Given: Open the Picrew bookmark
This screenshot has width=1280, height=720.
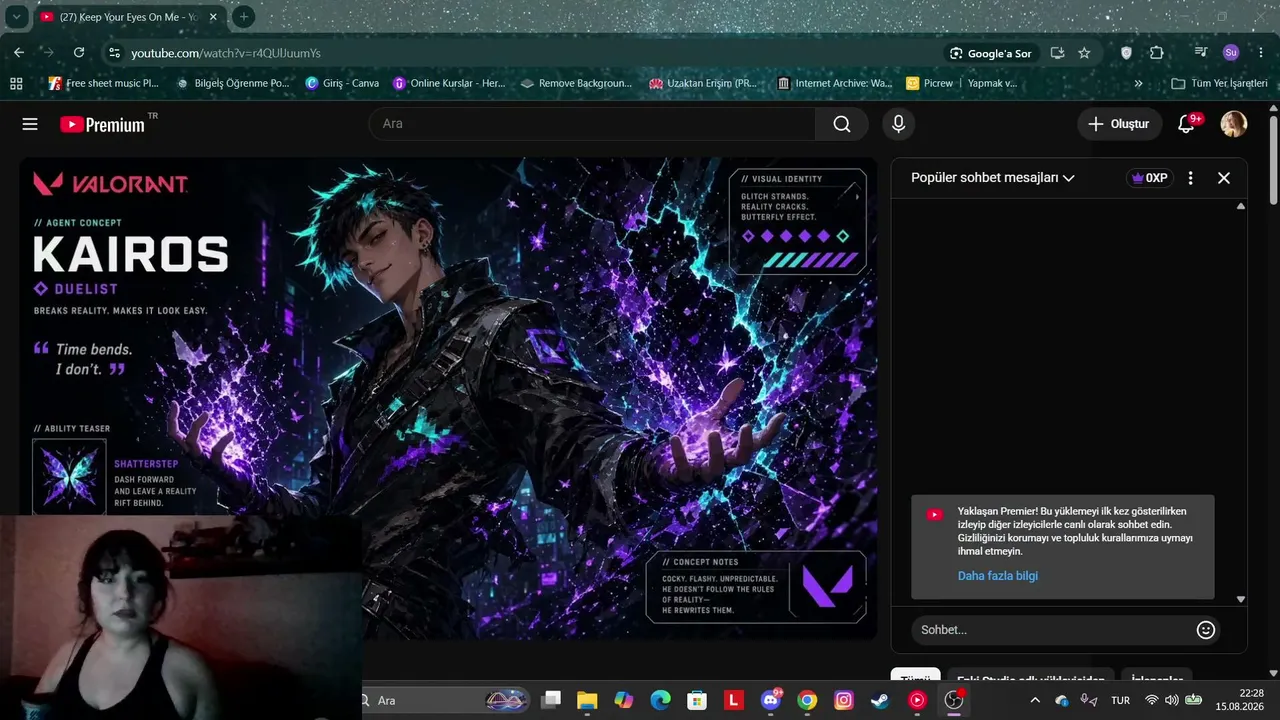Looking at the screenshot, I should [930, 83].
